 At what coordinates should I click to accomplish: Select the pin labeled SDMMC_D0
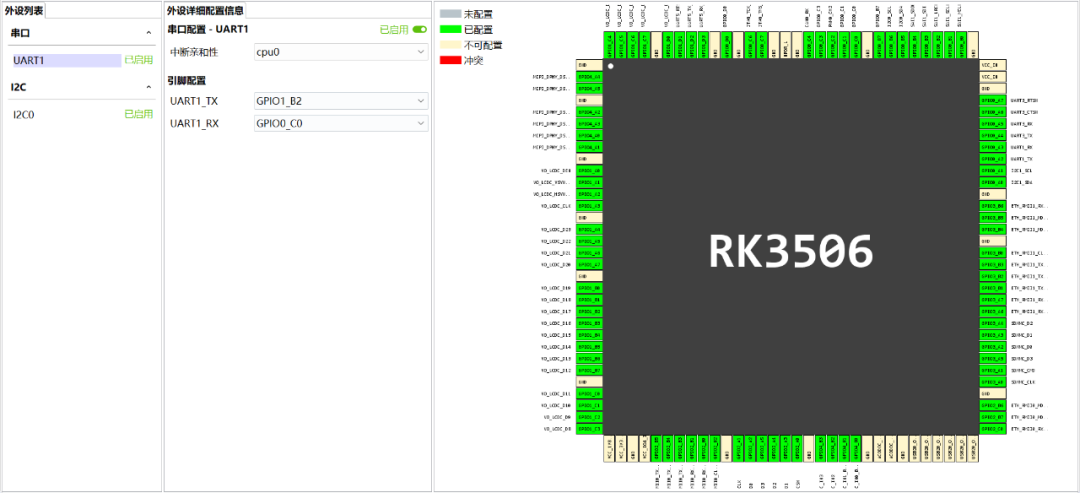click(993, 346)
